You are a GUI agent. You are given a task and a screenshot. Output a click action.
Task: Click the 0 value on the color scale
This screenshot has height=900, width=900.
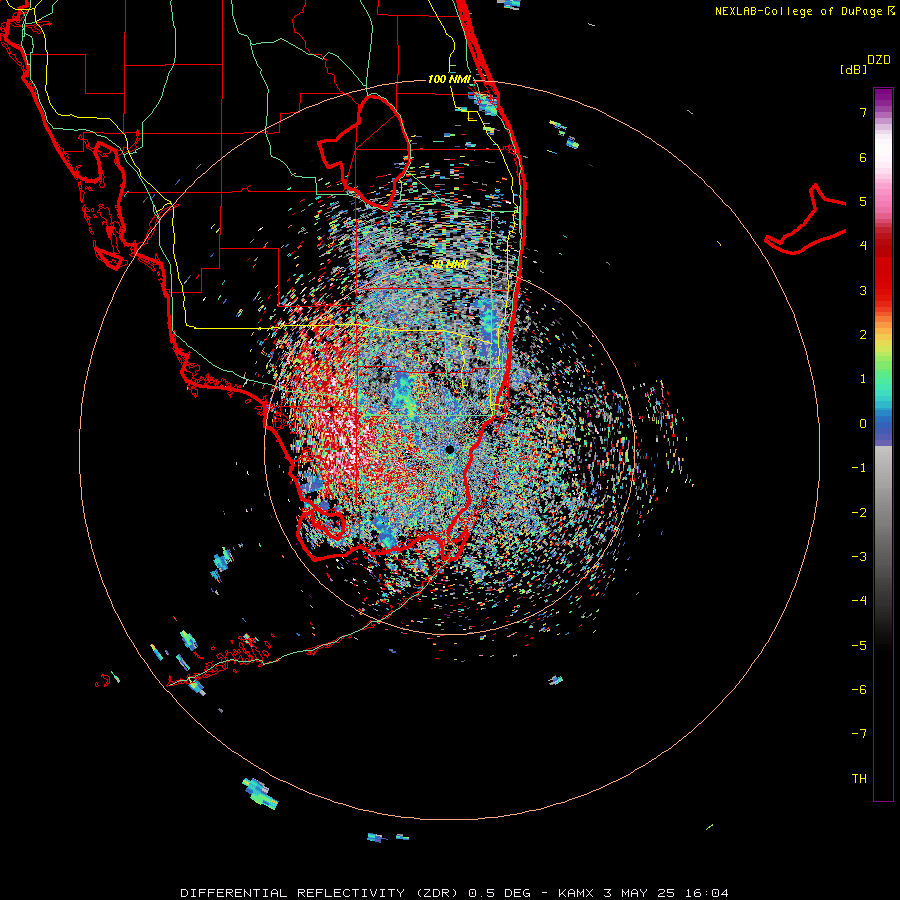click(x=863, y=424)
